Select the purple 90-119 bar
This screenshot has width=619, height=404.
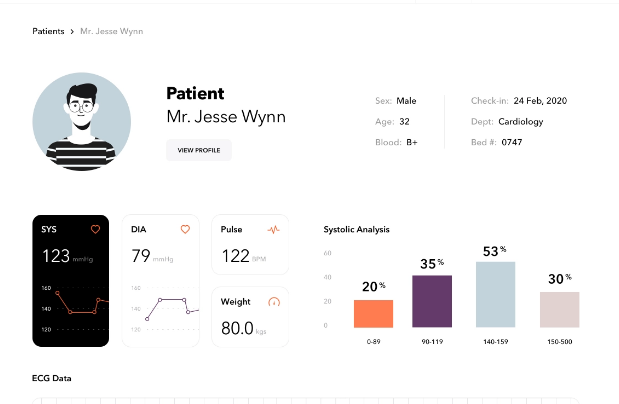tap(432, 302)
